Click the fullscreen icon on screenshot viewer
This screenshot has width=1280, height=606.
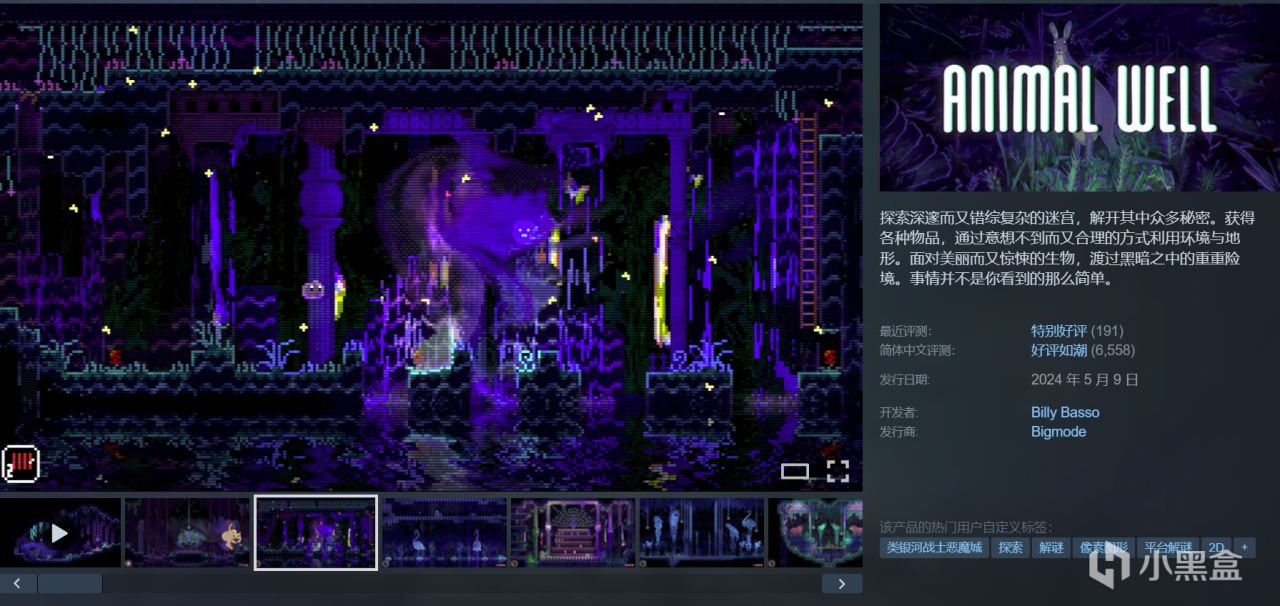pos(837,471)
